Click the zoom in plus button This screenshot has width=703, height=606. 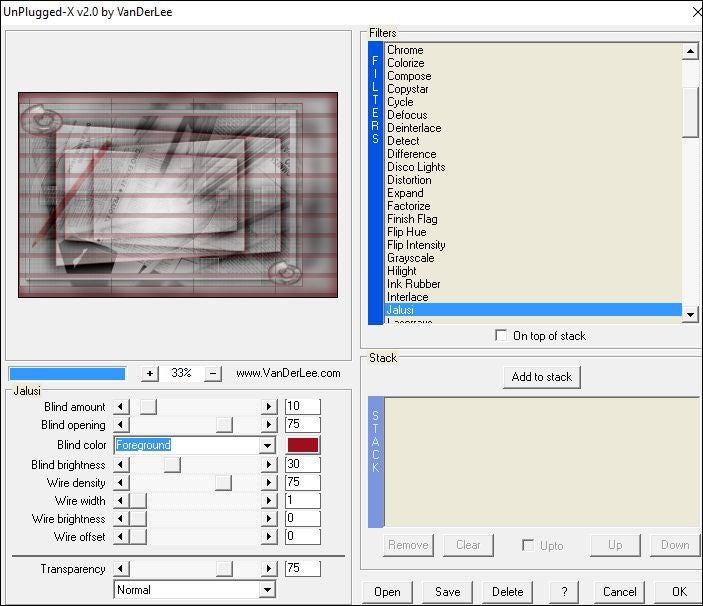(150, 373)
